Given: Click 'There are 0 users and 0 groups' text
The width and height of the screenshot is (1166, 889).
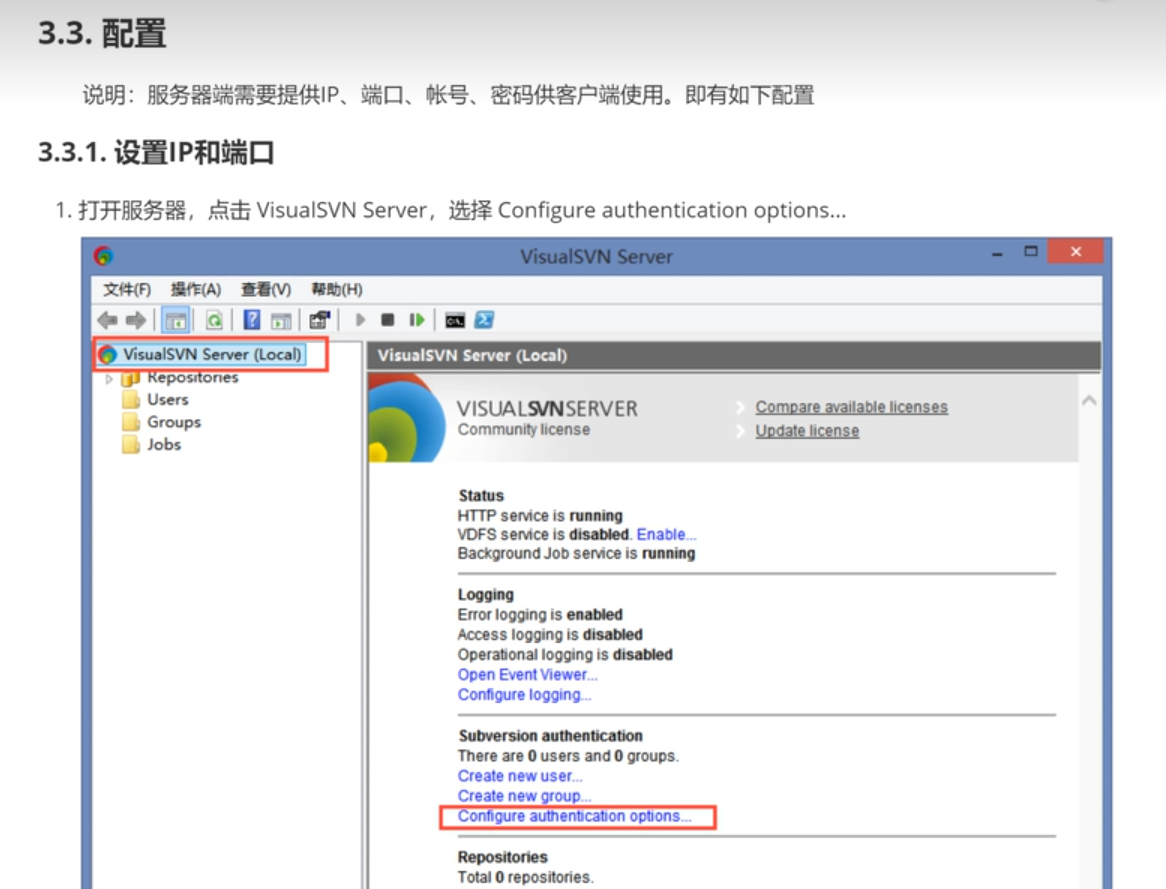Looking at the screenshot, I should 568,756.
